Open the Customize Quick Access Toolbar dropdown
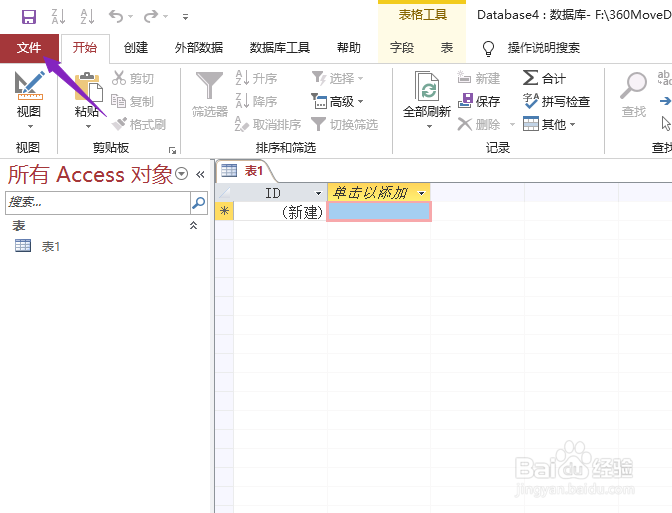 (185, 17)
